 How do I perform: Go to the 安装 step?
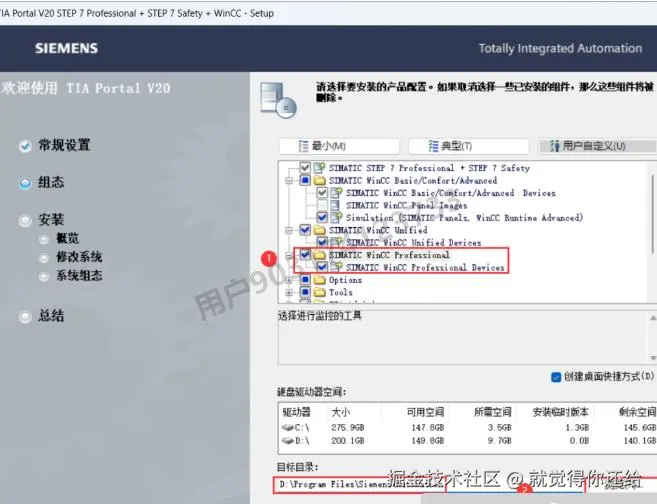pyautogui.click(x=42, y=220)
